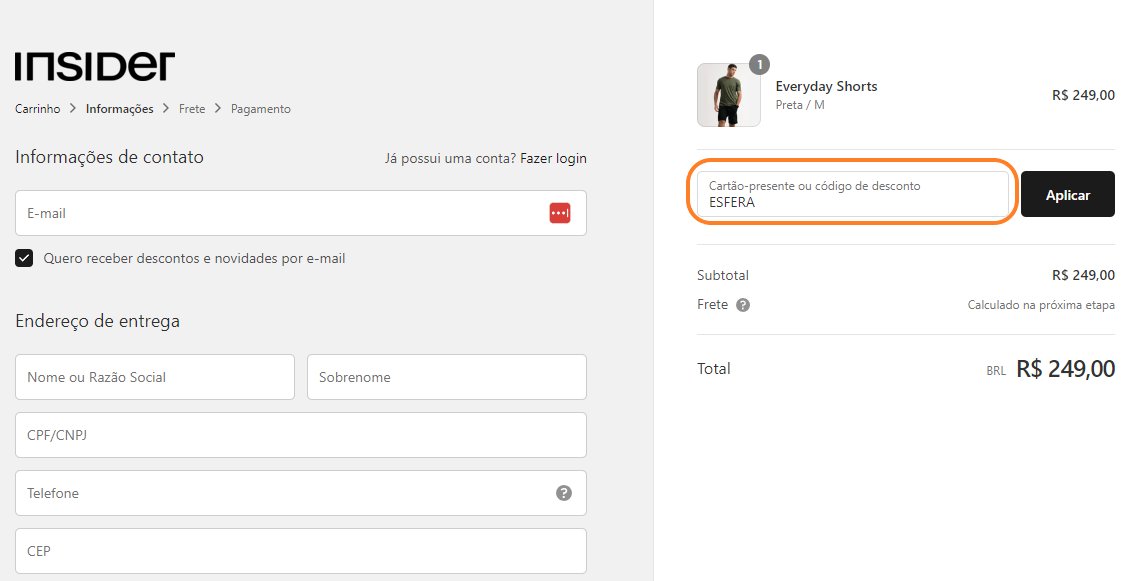The image size is (1134, 581).
Task: Open the Everyday Shorts product thumbnail
Action: (x=728, y=95)
